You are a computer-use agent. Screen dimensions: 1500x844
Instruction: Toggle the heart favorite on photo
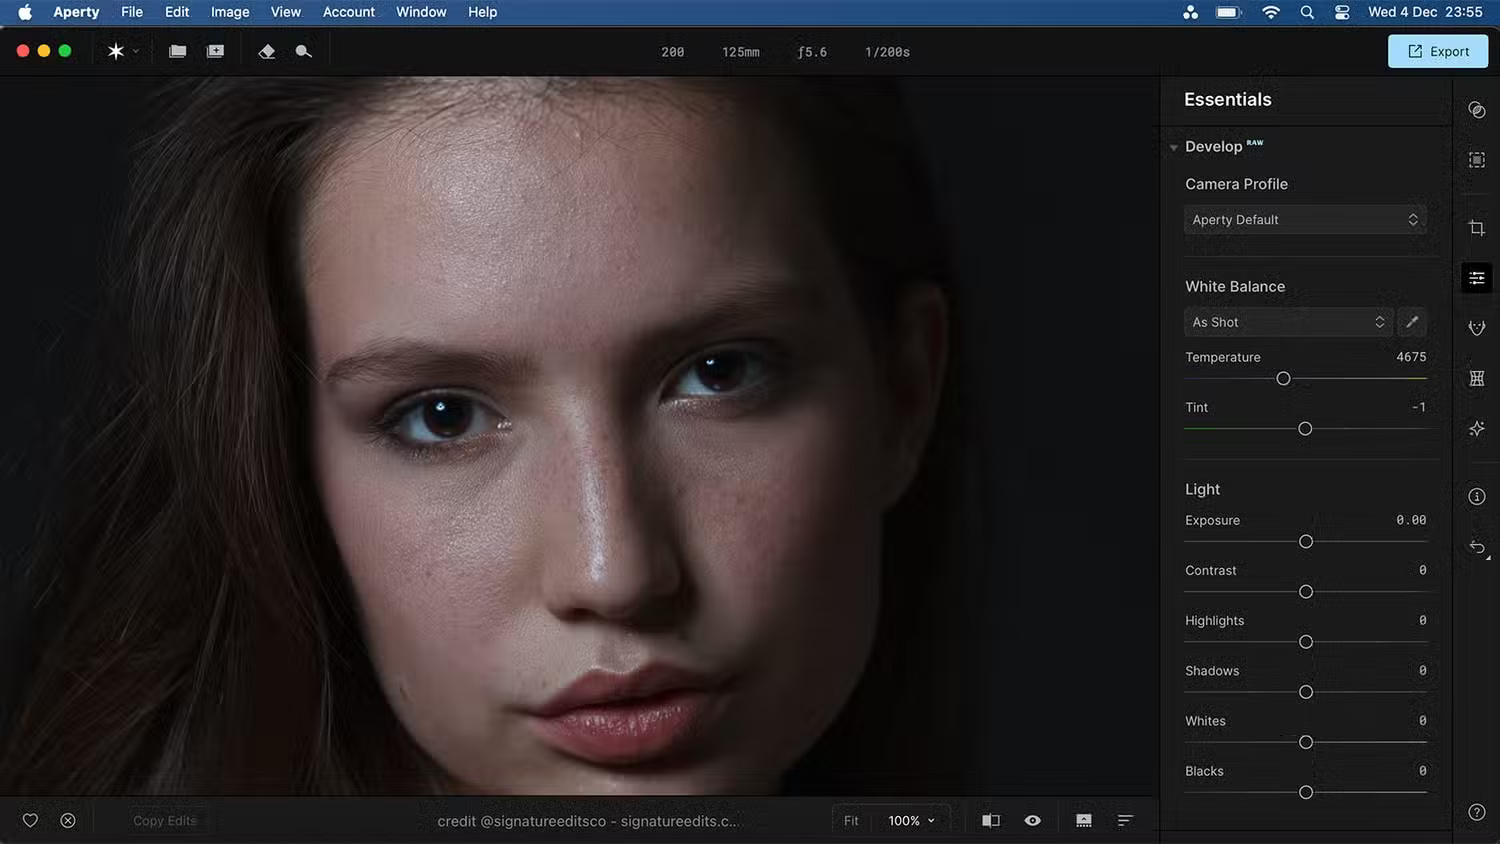pos(30,820)
